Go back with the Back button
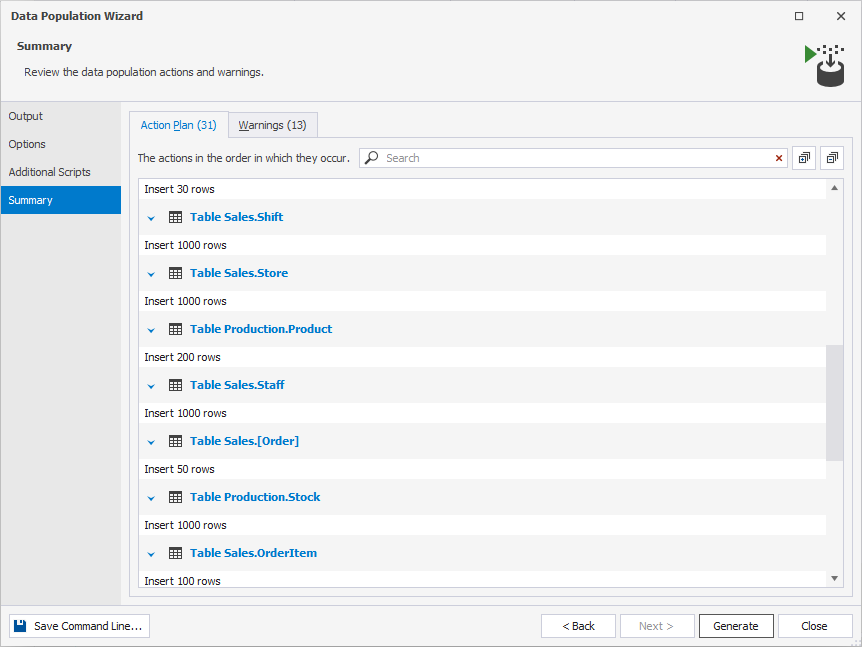Image resolution: width=862 pixels, height=647 pixels. pos(578,626)
